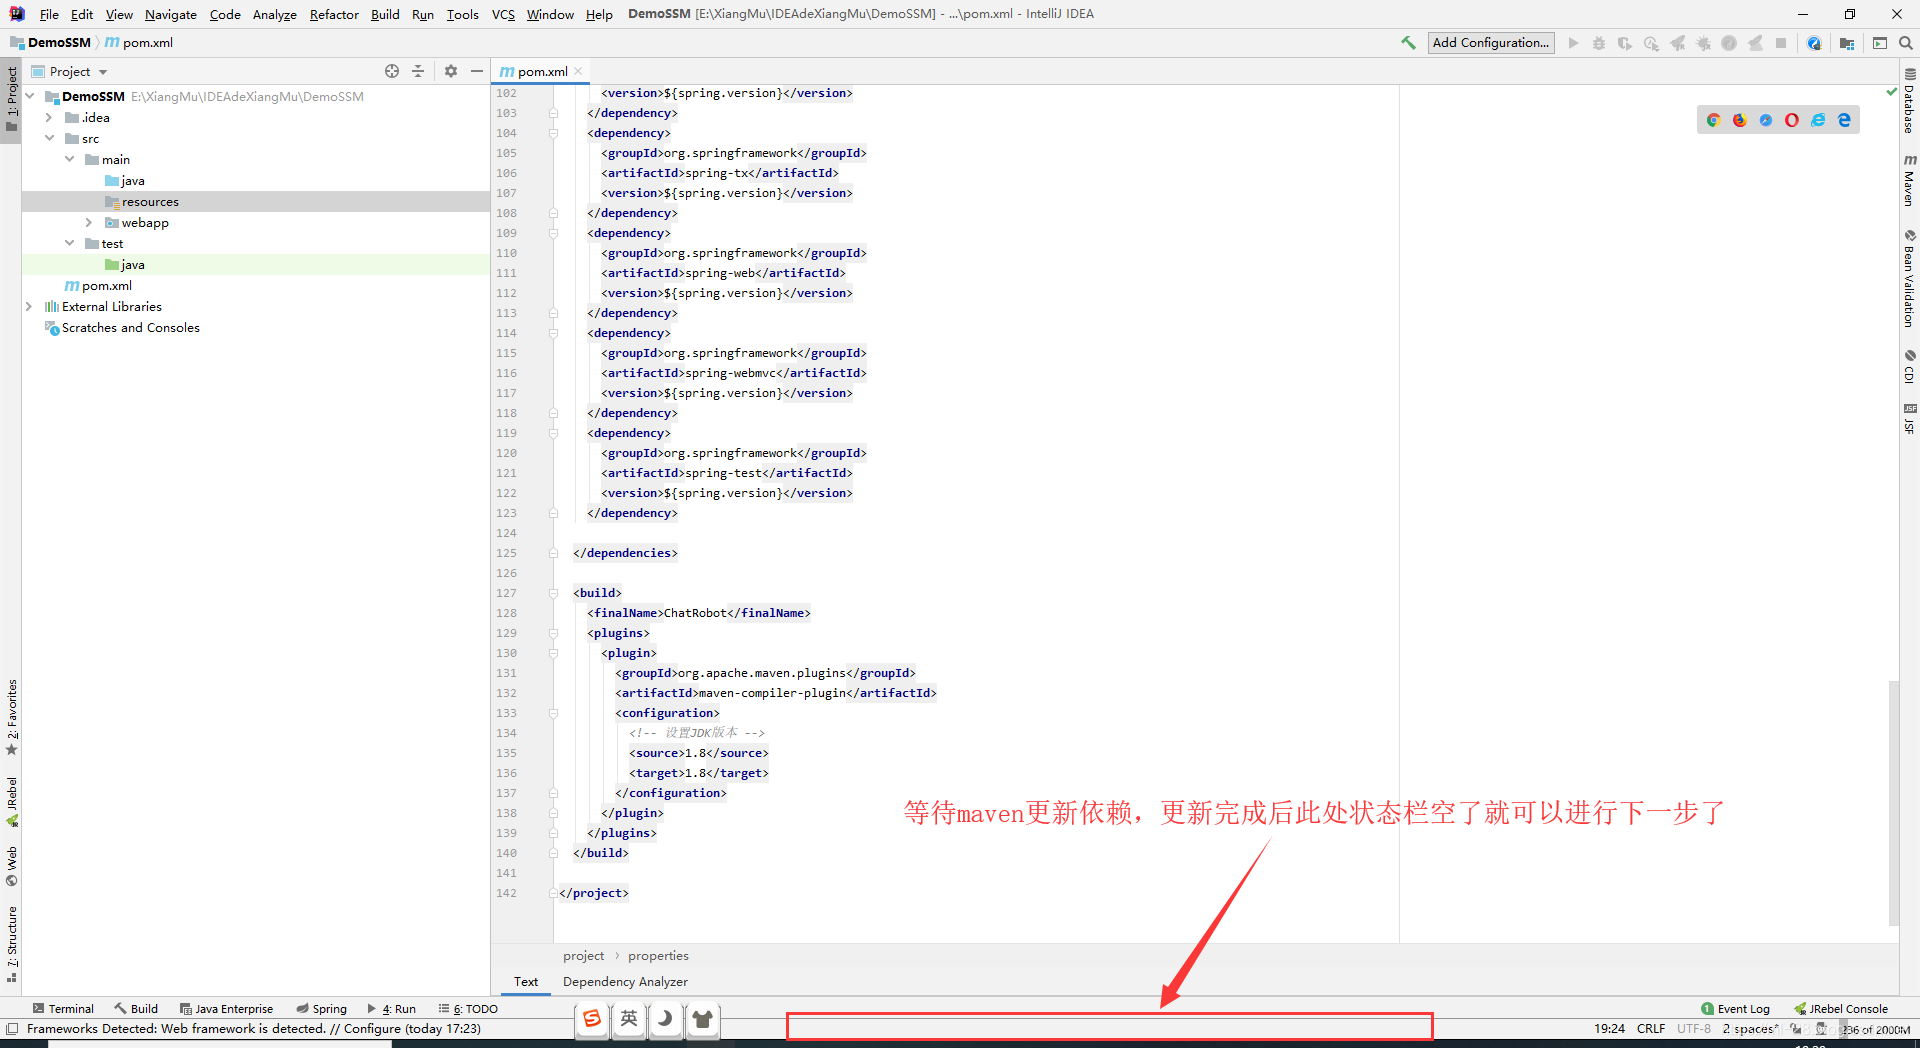Viewport: 1920px width, 1048px height.
Task: Collapse the main folder node
Action: pos(69,159)
